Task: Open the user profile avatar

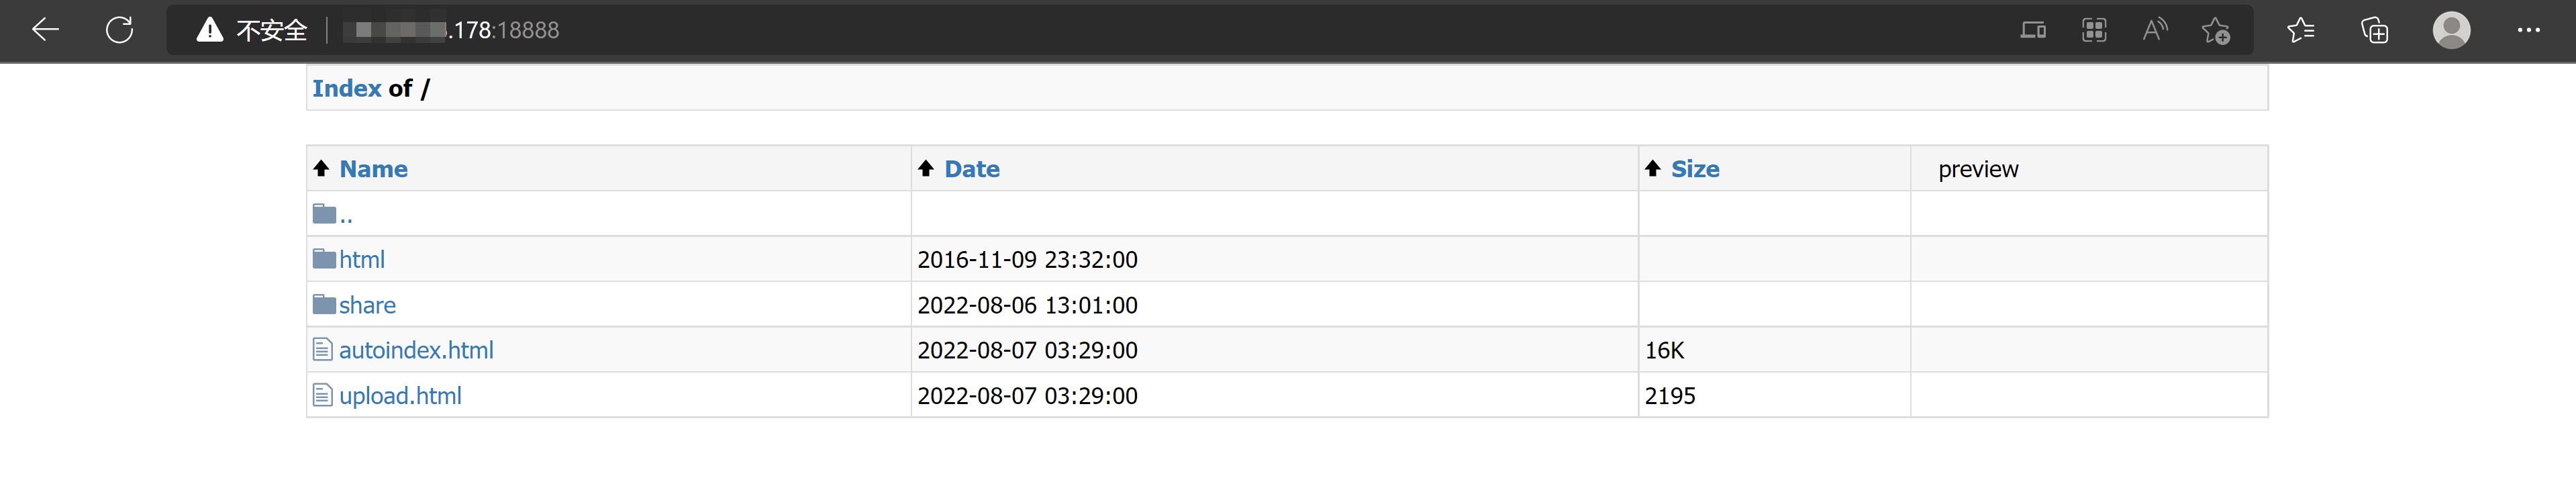Action: click(2451, 30)
